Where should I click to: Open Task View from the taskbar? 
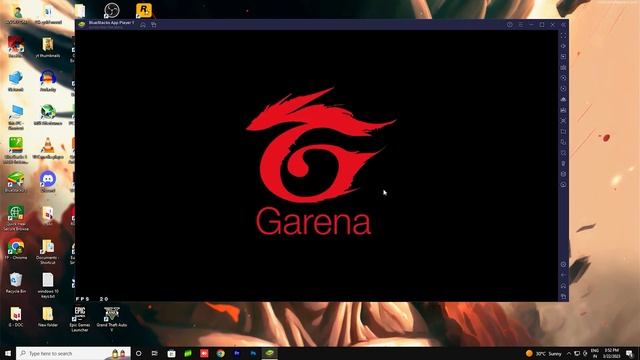(x=154, y=353)
